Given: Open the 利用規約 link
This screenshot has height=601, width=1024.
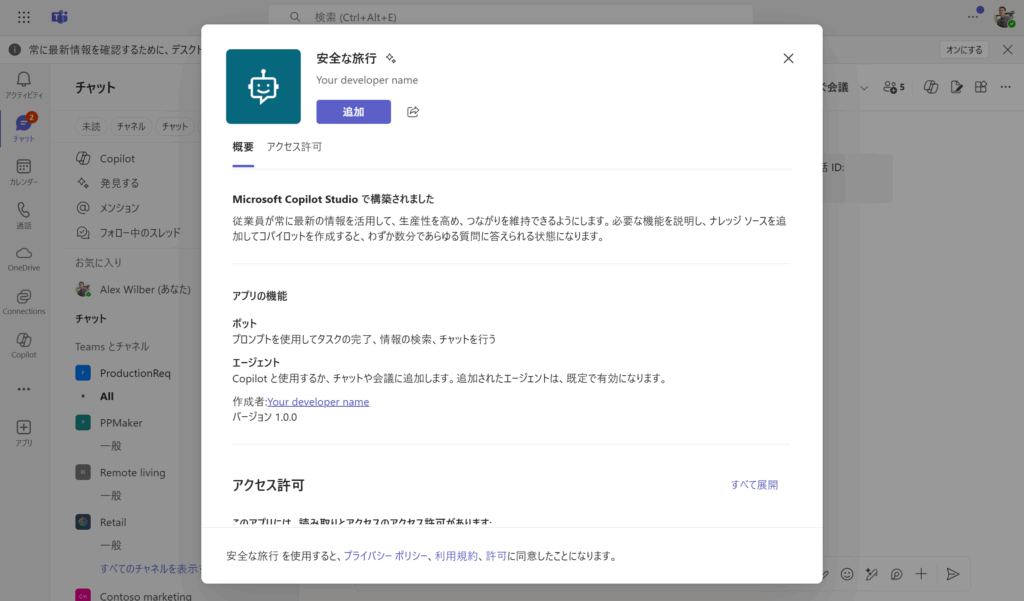Looking at the screenshot, I should click(456, 556).
